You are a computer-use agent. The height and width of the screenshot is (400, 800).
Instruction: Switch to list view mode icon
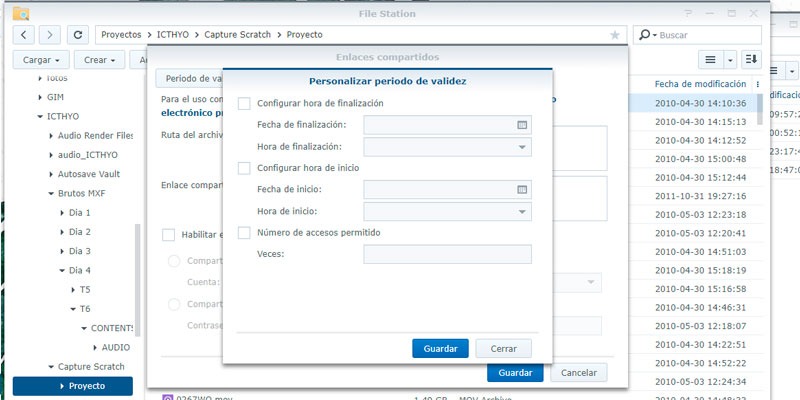(710, 60)
